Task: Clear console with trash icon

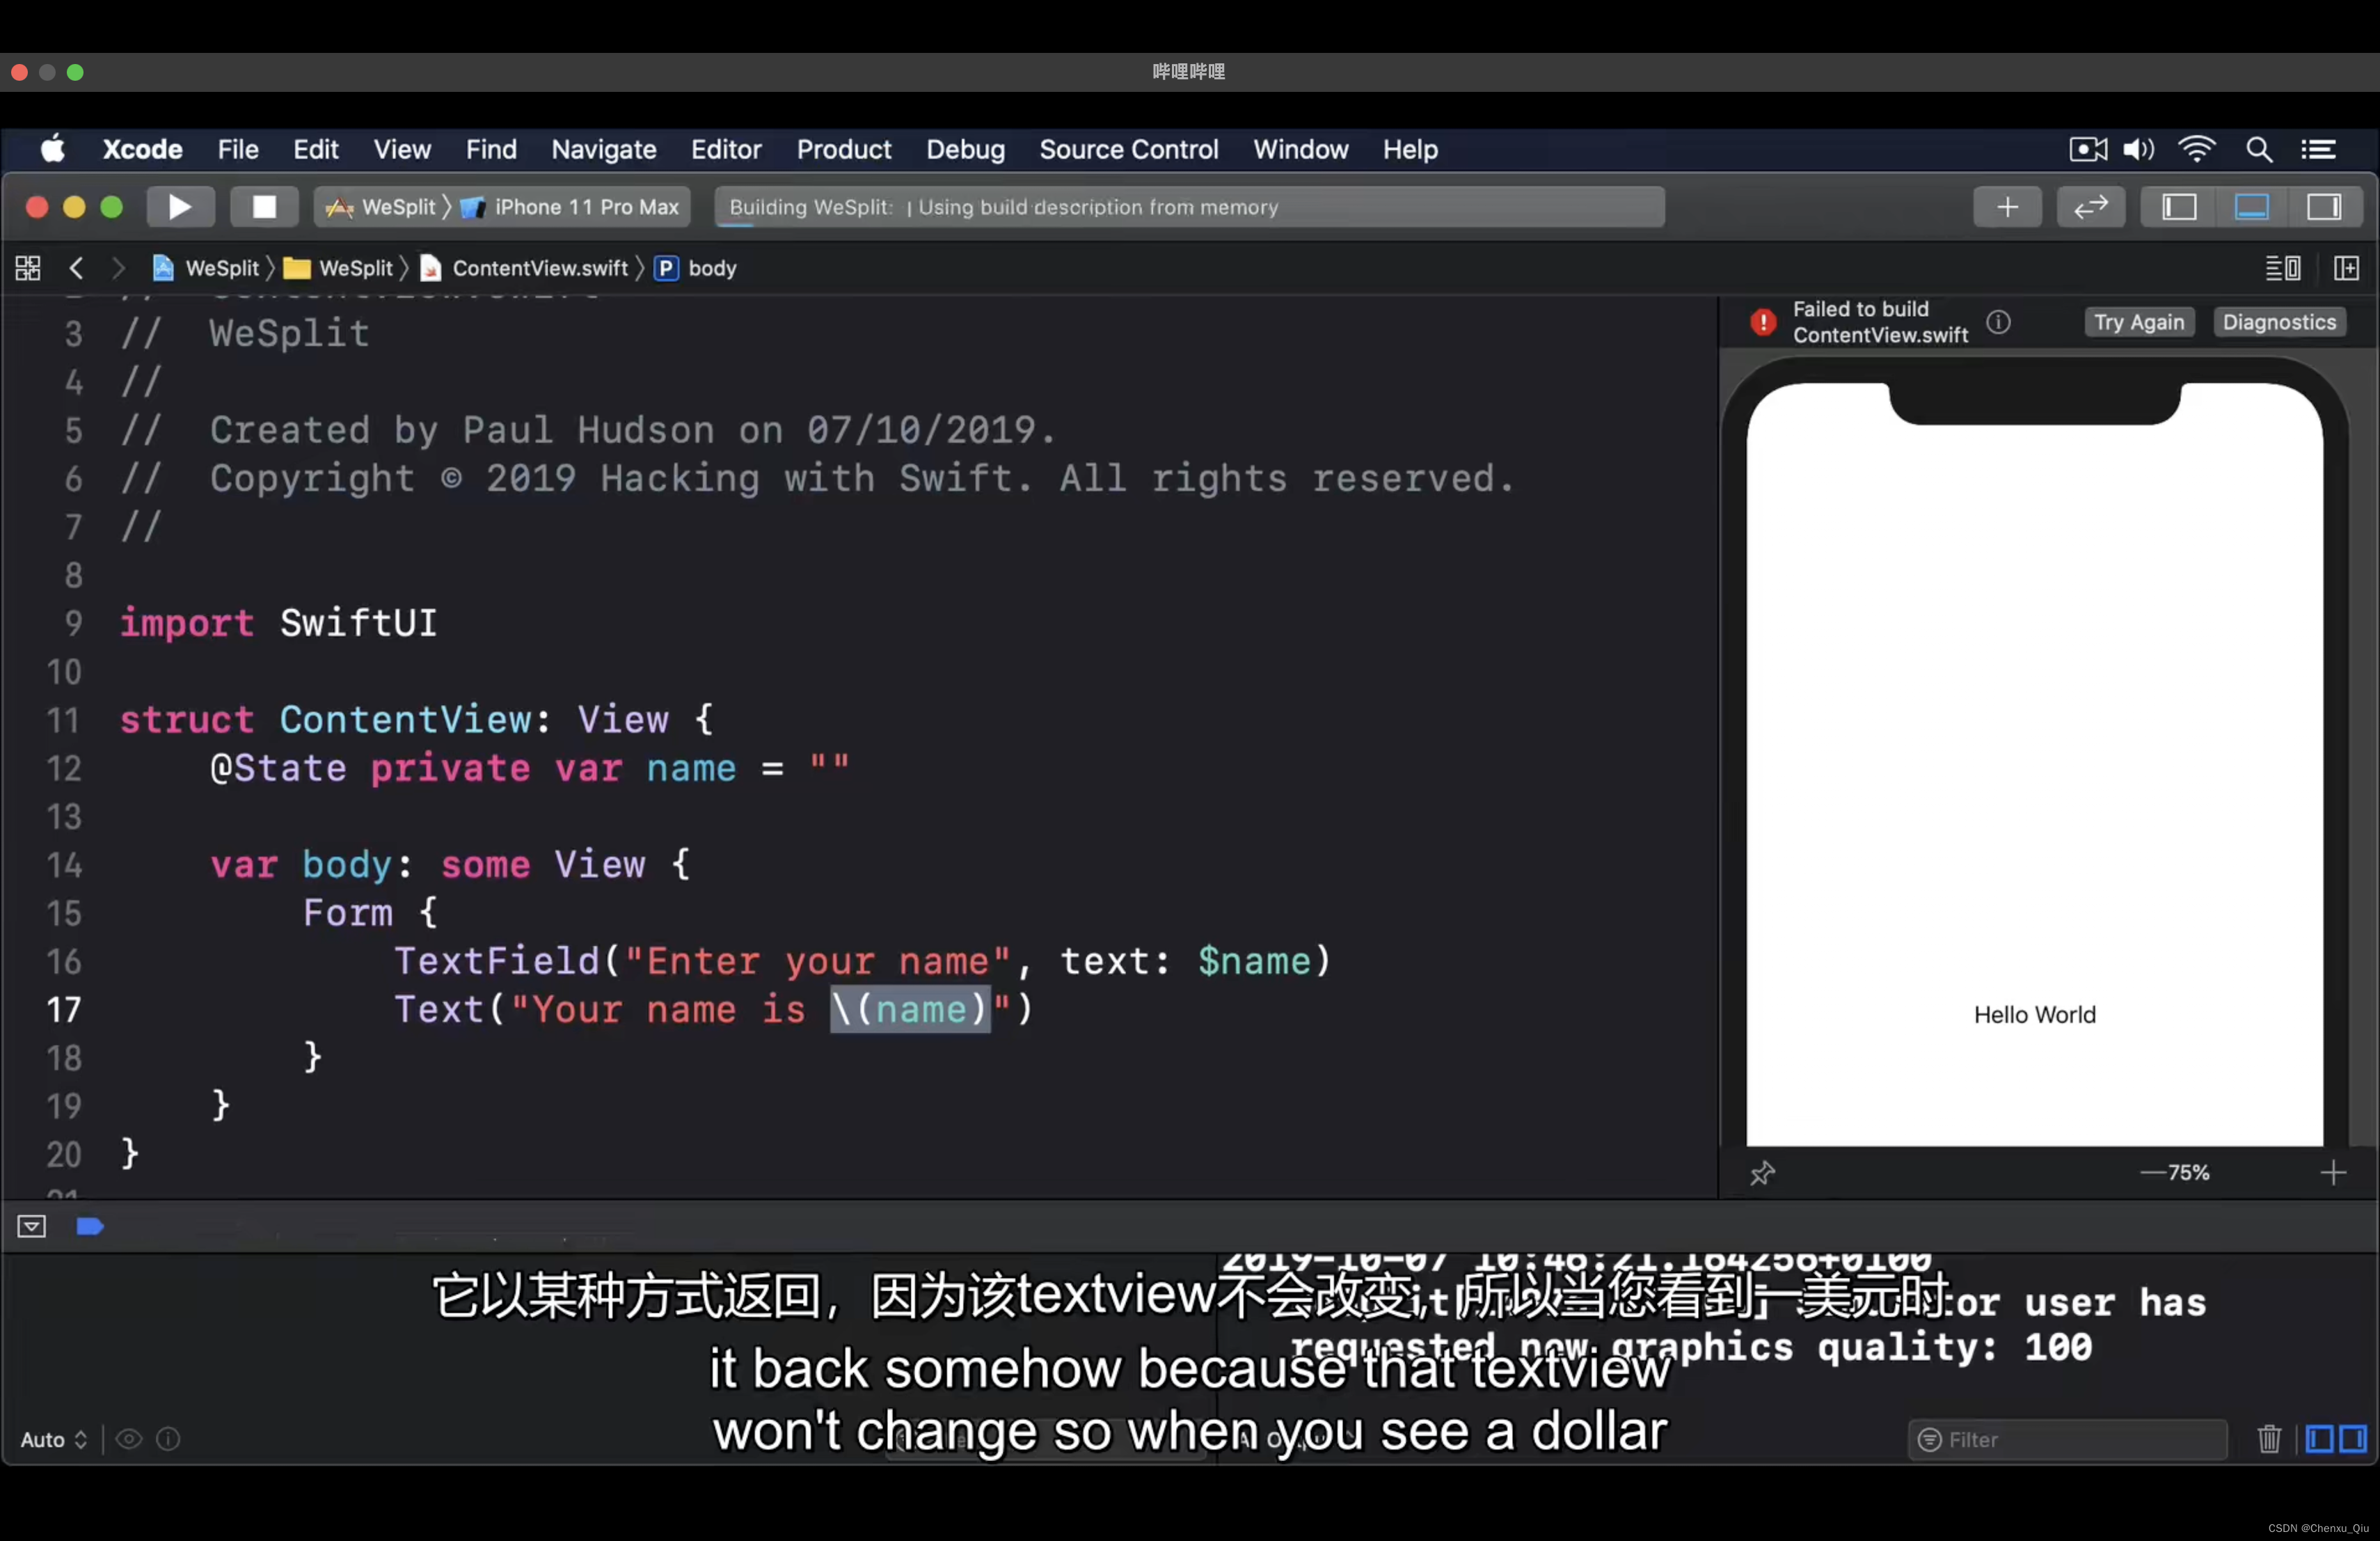Action: click(x=2269, y=1439)
